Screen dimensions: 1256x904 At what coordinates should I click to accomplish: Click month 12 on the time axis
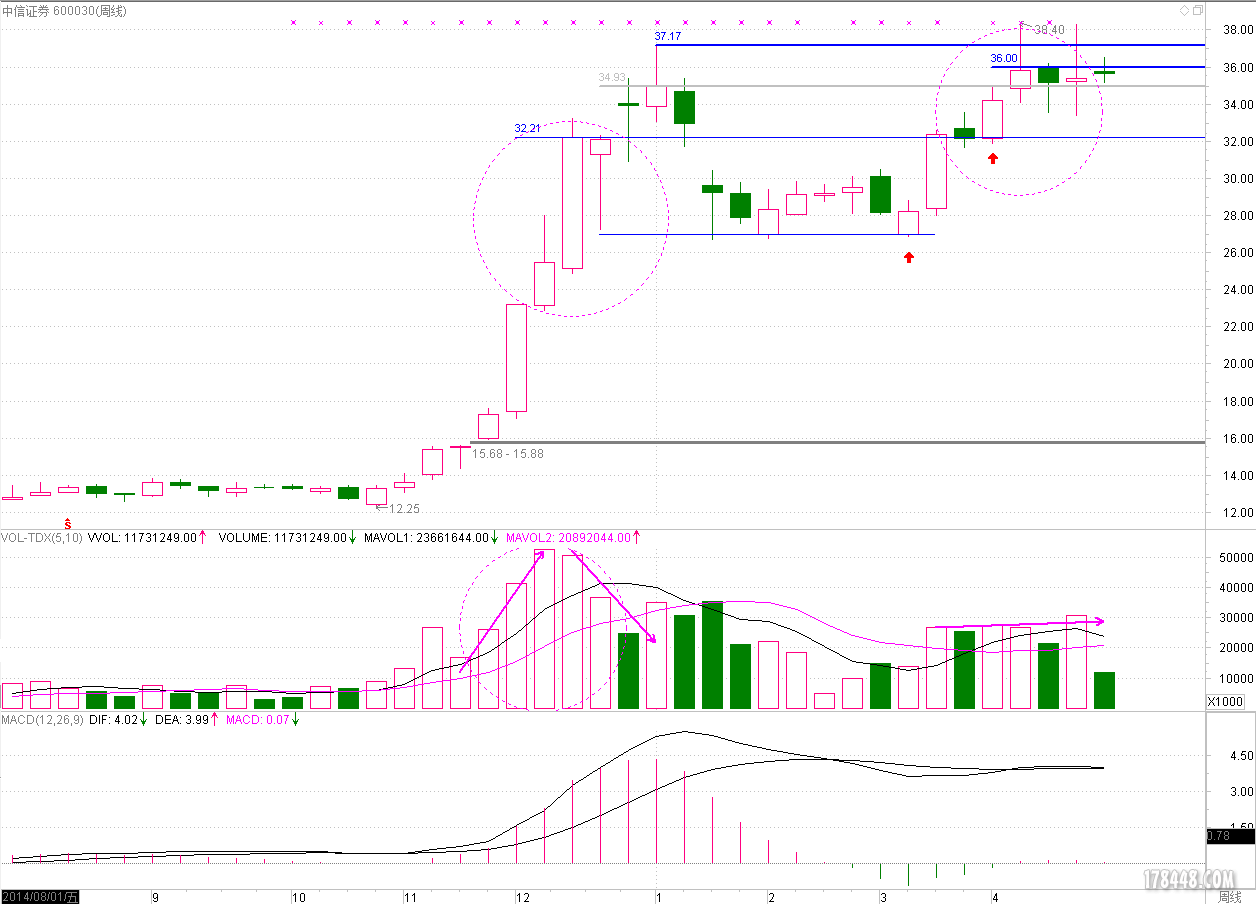pyautogui.click(x=522, y=897)
